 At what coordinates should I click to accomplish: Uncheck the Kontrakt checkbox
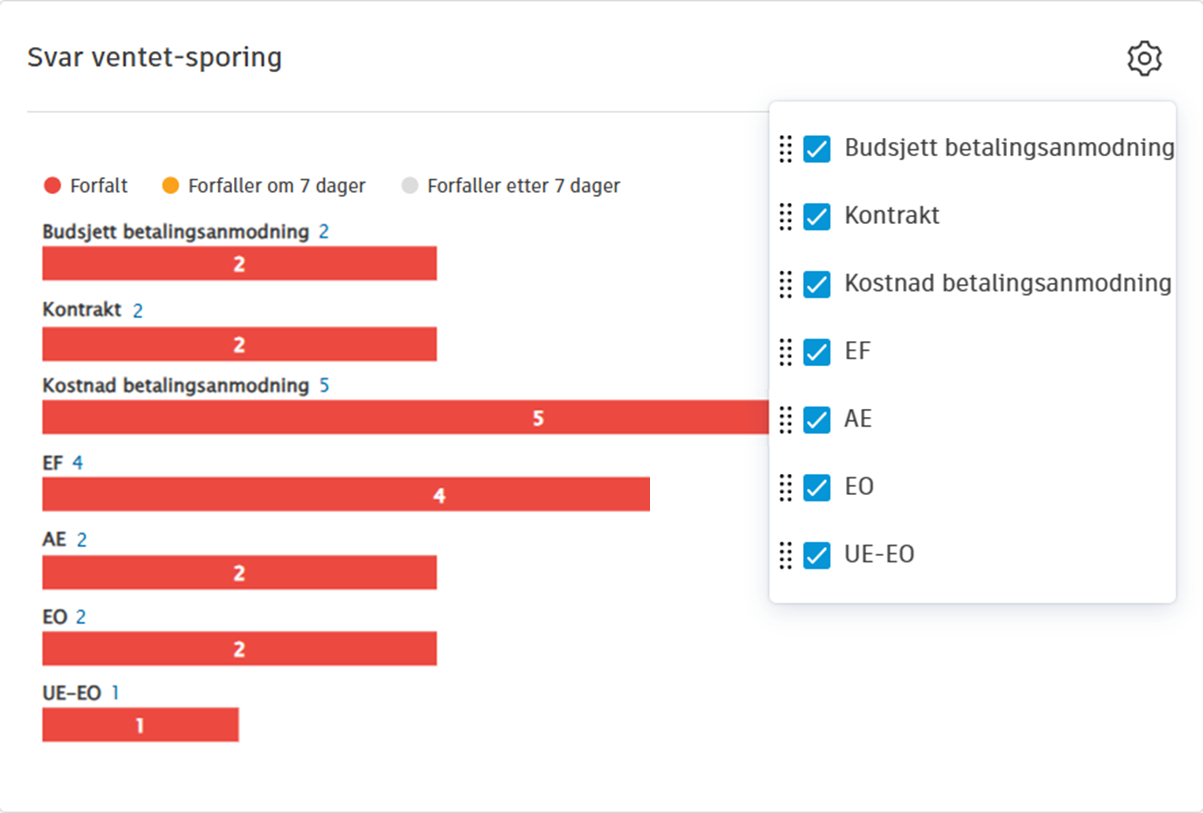pos(817,216)
